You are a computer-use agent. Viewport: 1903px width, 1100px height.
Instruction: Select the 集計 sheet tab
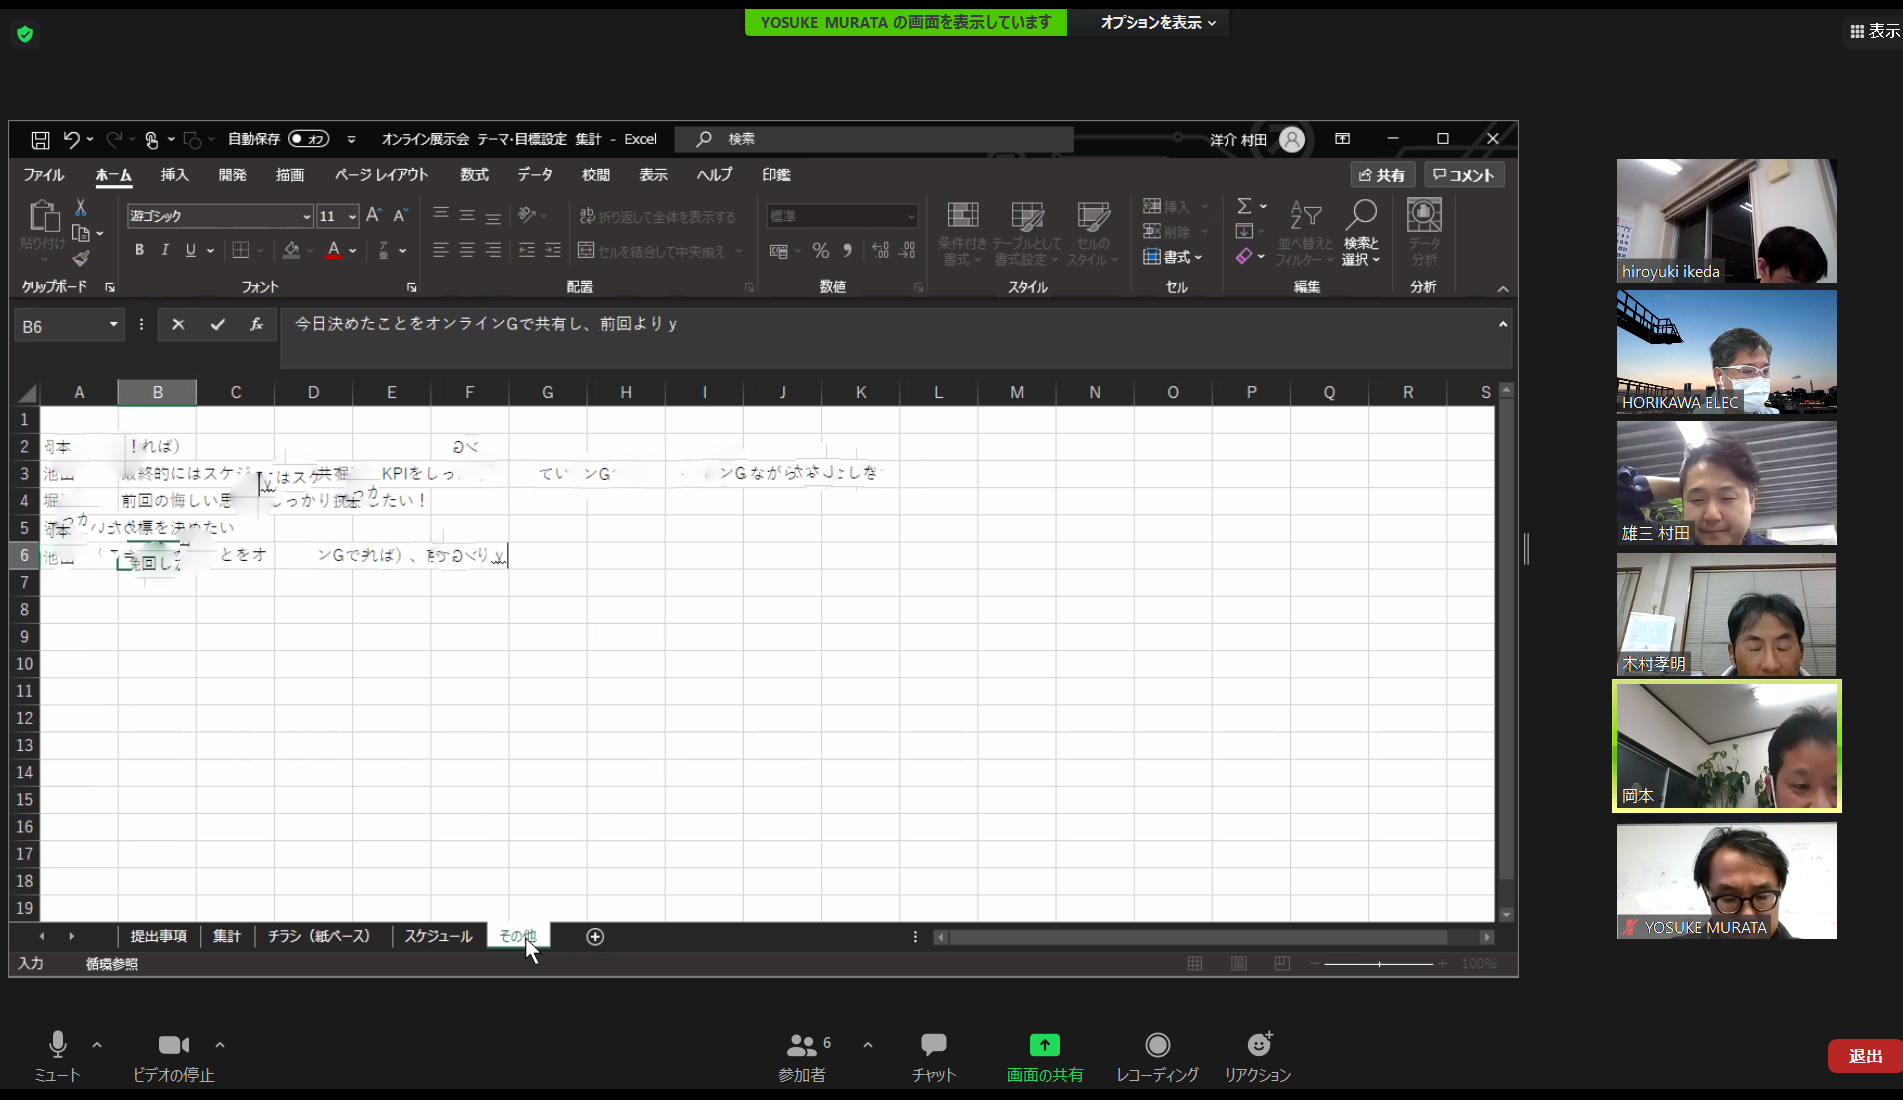click(x=227, y=936)
